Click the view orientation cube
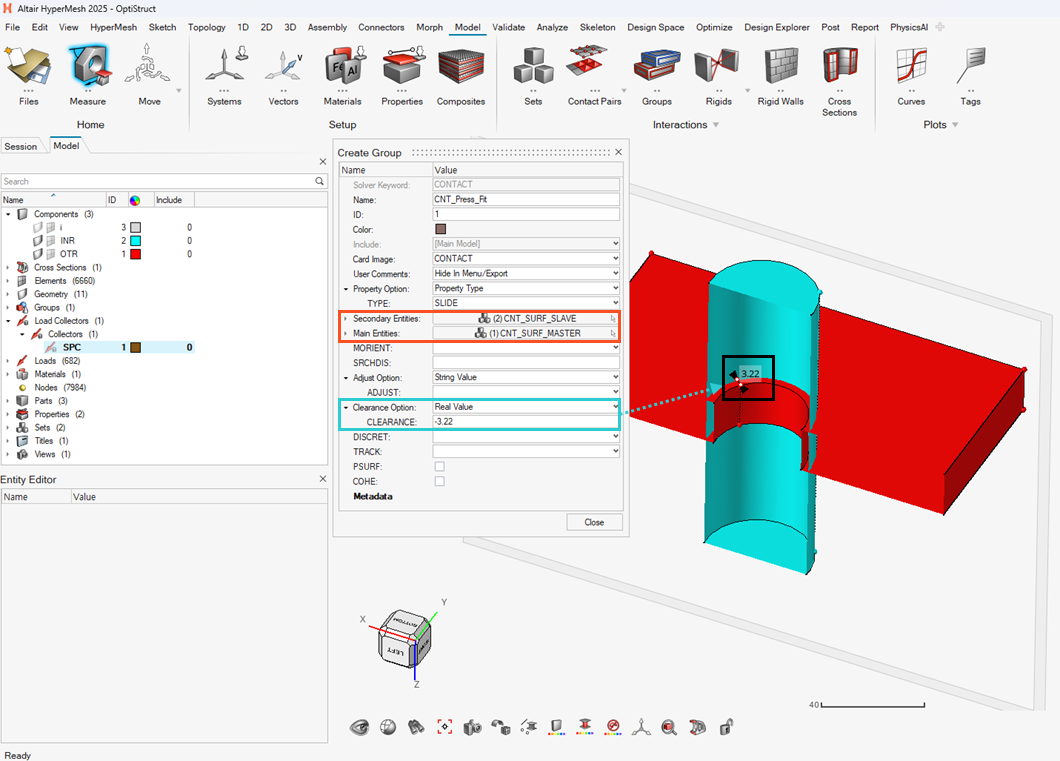 click(x=404, y=638)
